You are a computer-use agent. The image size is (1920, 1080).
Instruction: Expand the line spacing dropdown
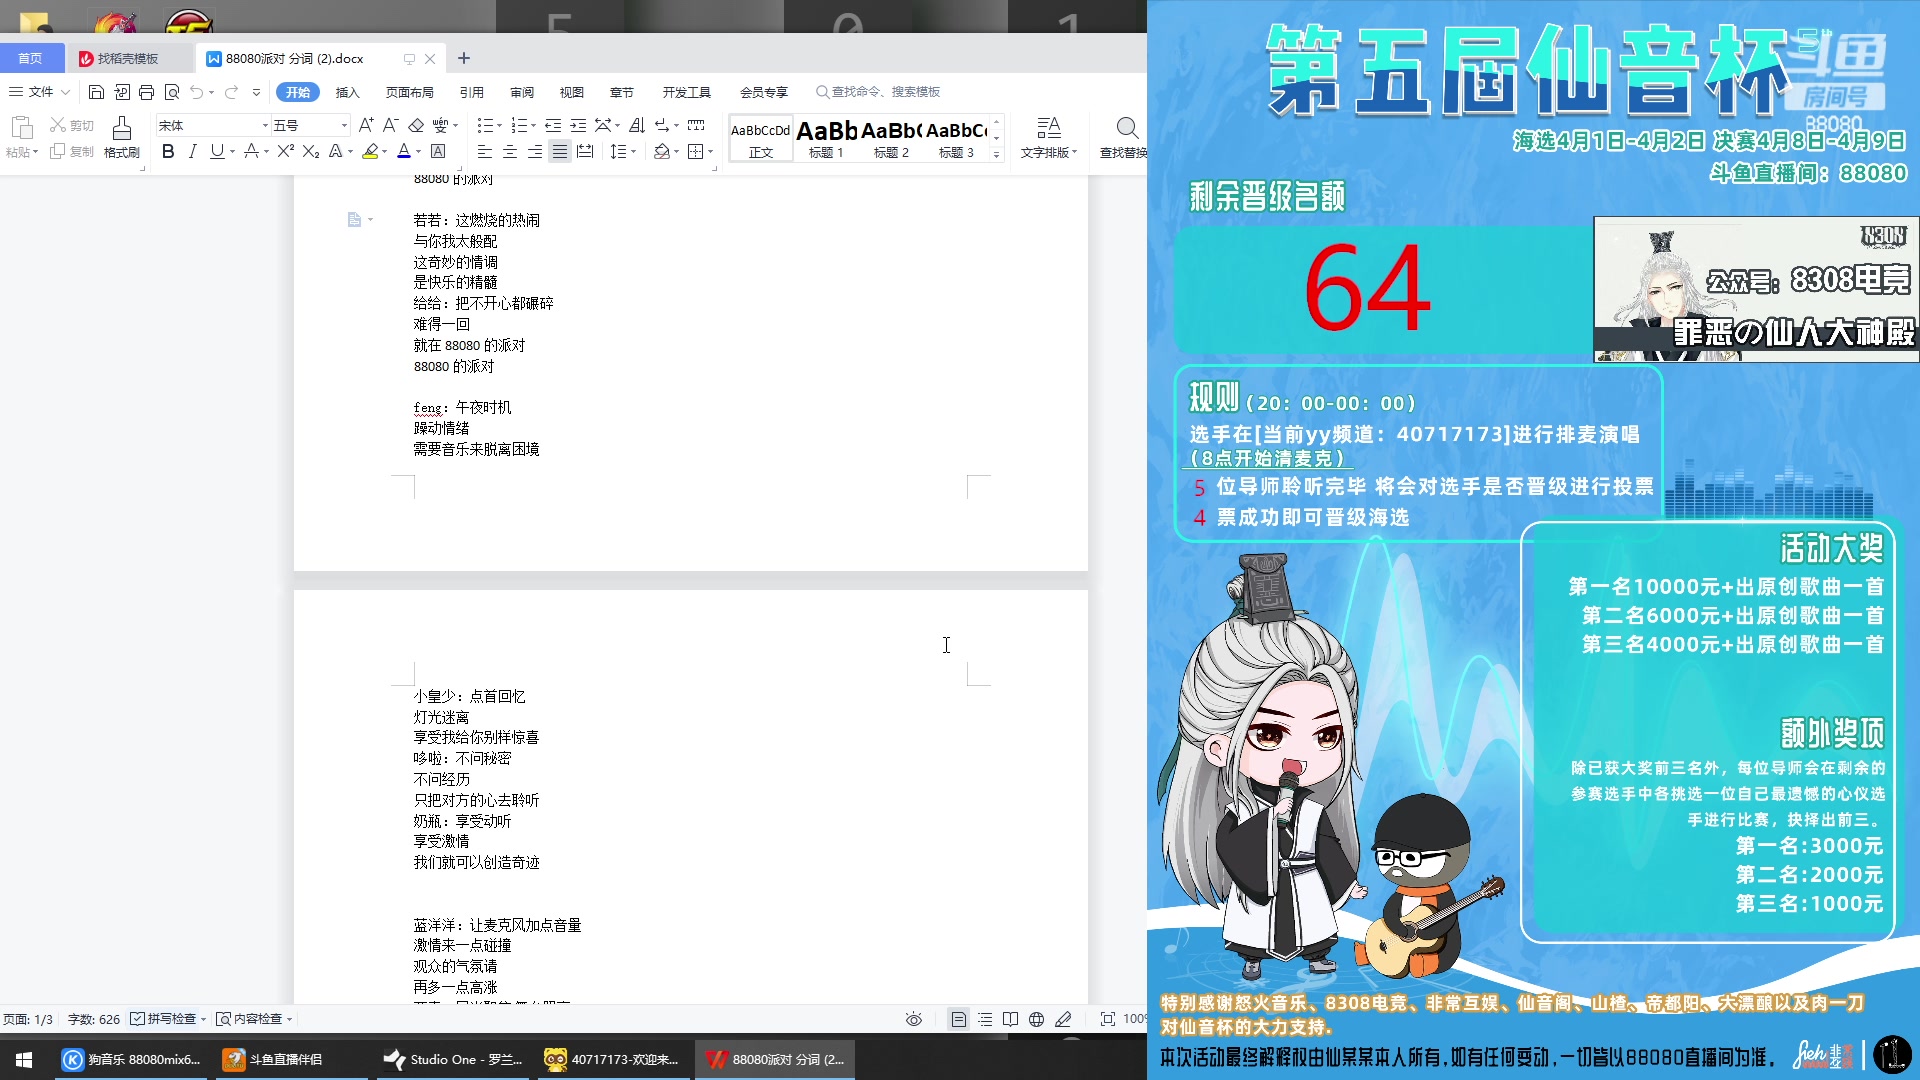click(x=631, y=152)
